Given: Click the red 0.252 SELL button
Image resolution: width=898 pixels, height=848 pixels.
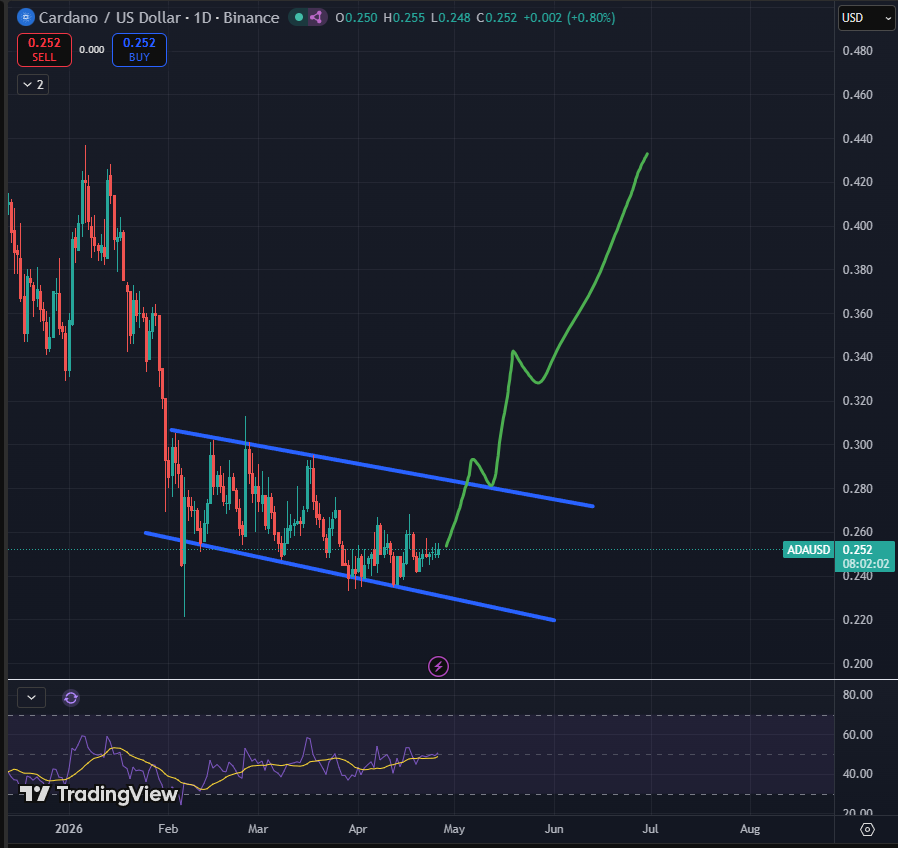Looking at the screenshot, I should pos(44,50).
